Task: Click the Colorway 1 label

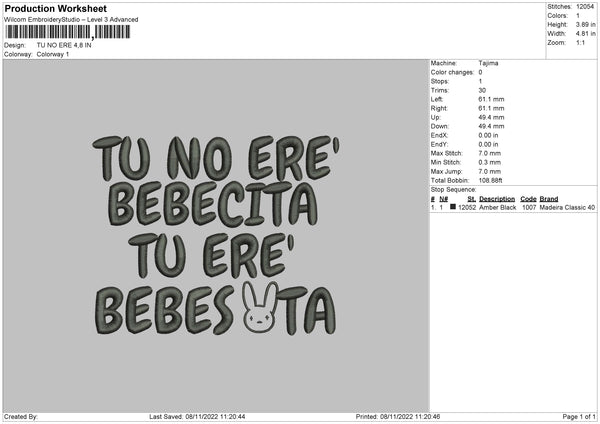Action: pos(51,54)
